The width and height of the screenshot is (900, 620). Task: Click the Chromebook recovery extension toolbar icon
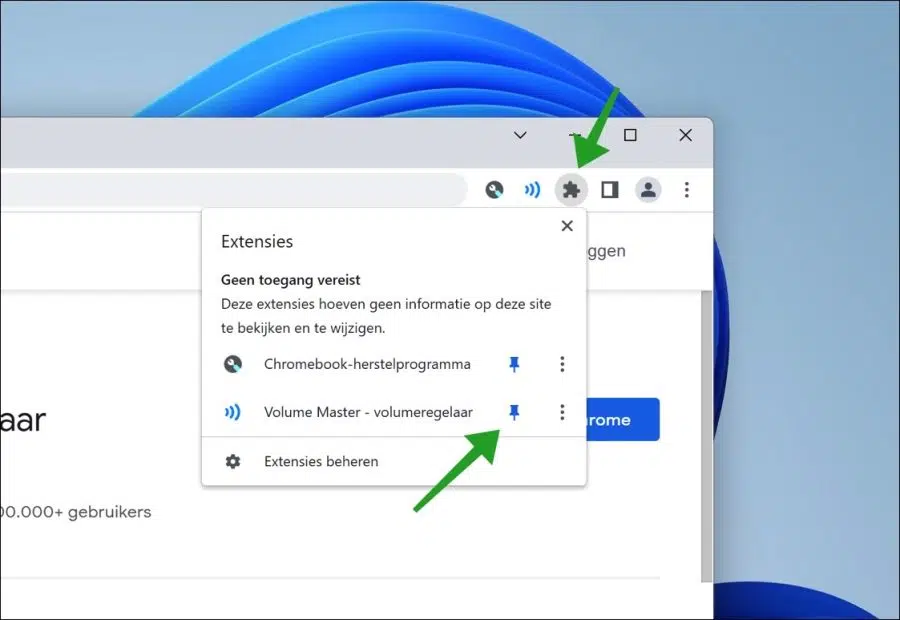[494, 189]
